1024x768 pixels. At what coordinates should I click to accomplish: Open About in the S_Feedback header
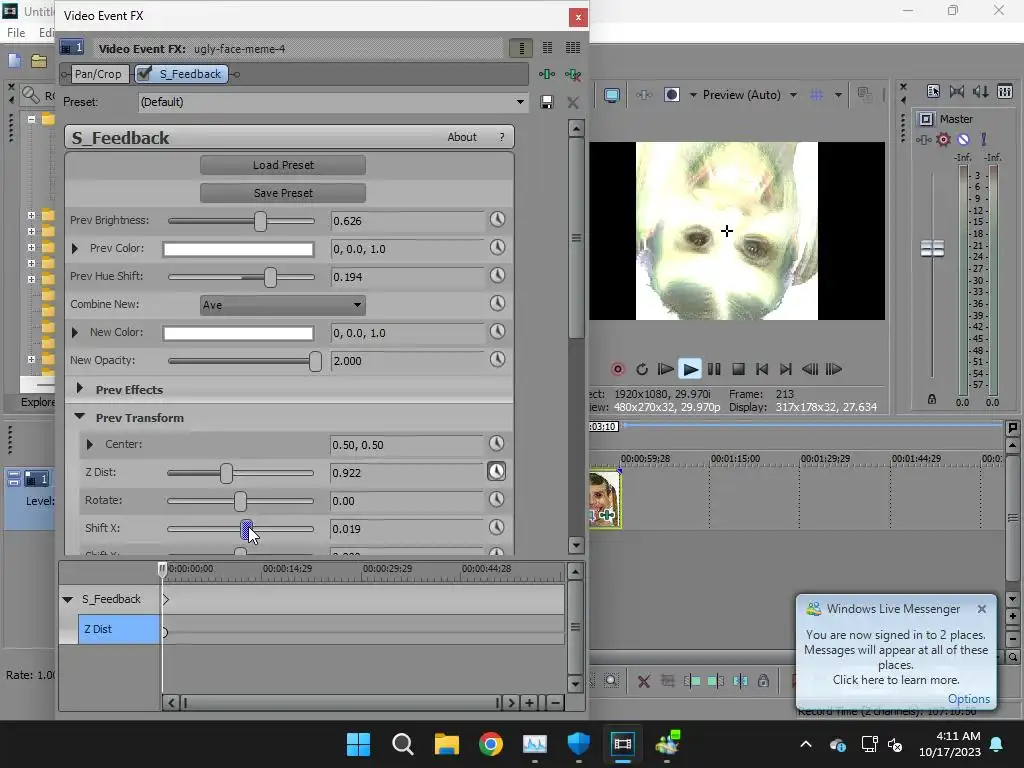(462, 137)
